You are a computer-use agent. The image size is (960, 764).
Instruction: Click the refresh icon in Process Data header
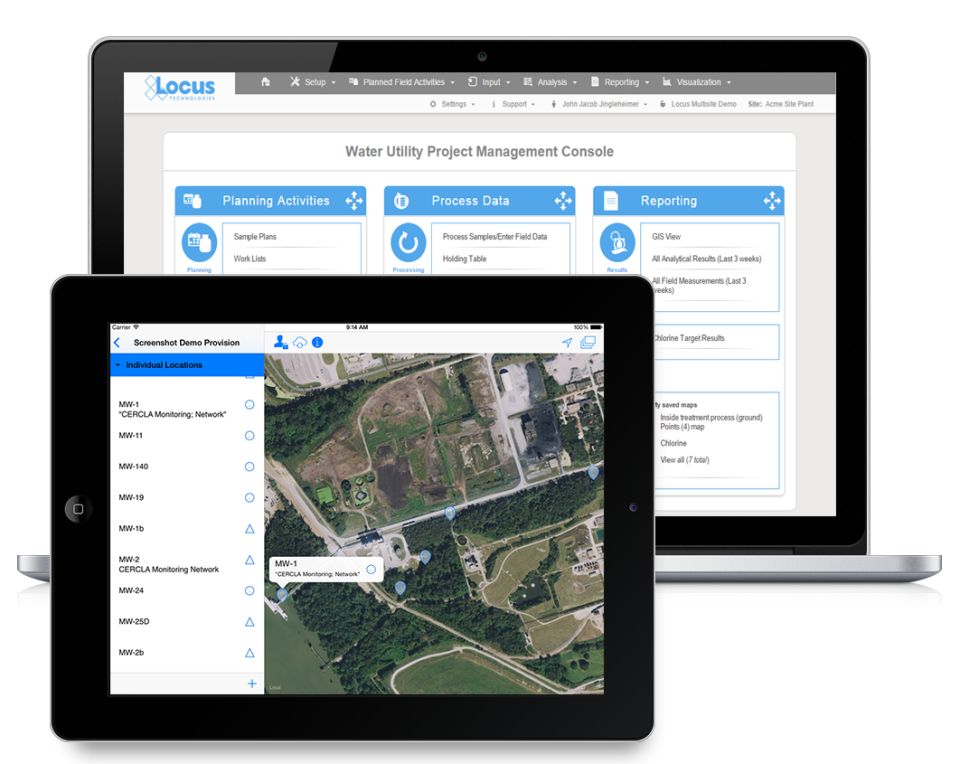401,200
